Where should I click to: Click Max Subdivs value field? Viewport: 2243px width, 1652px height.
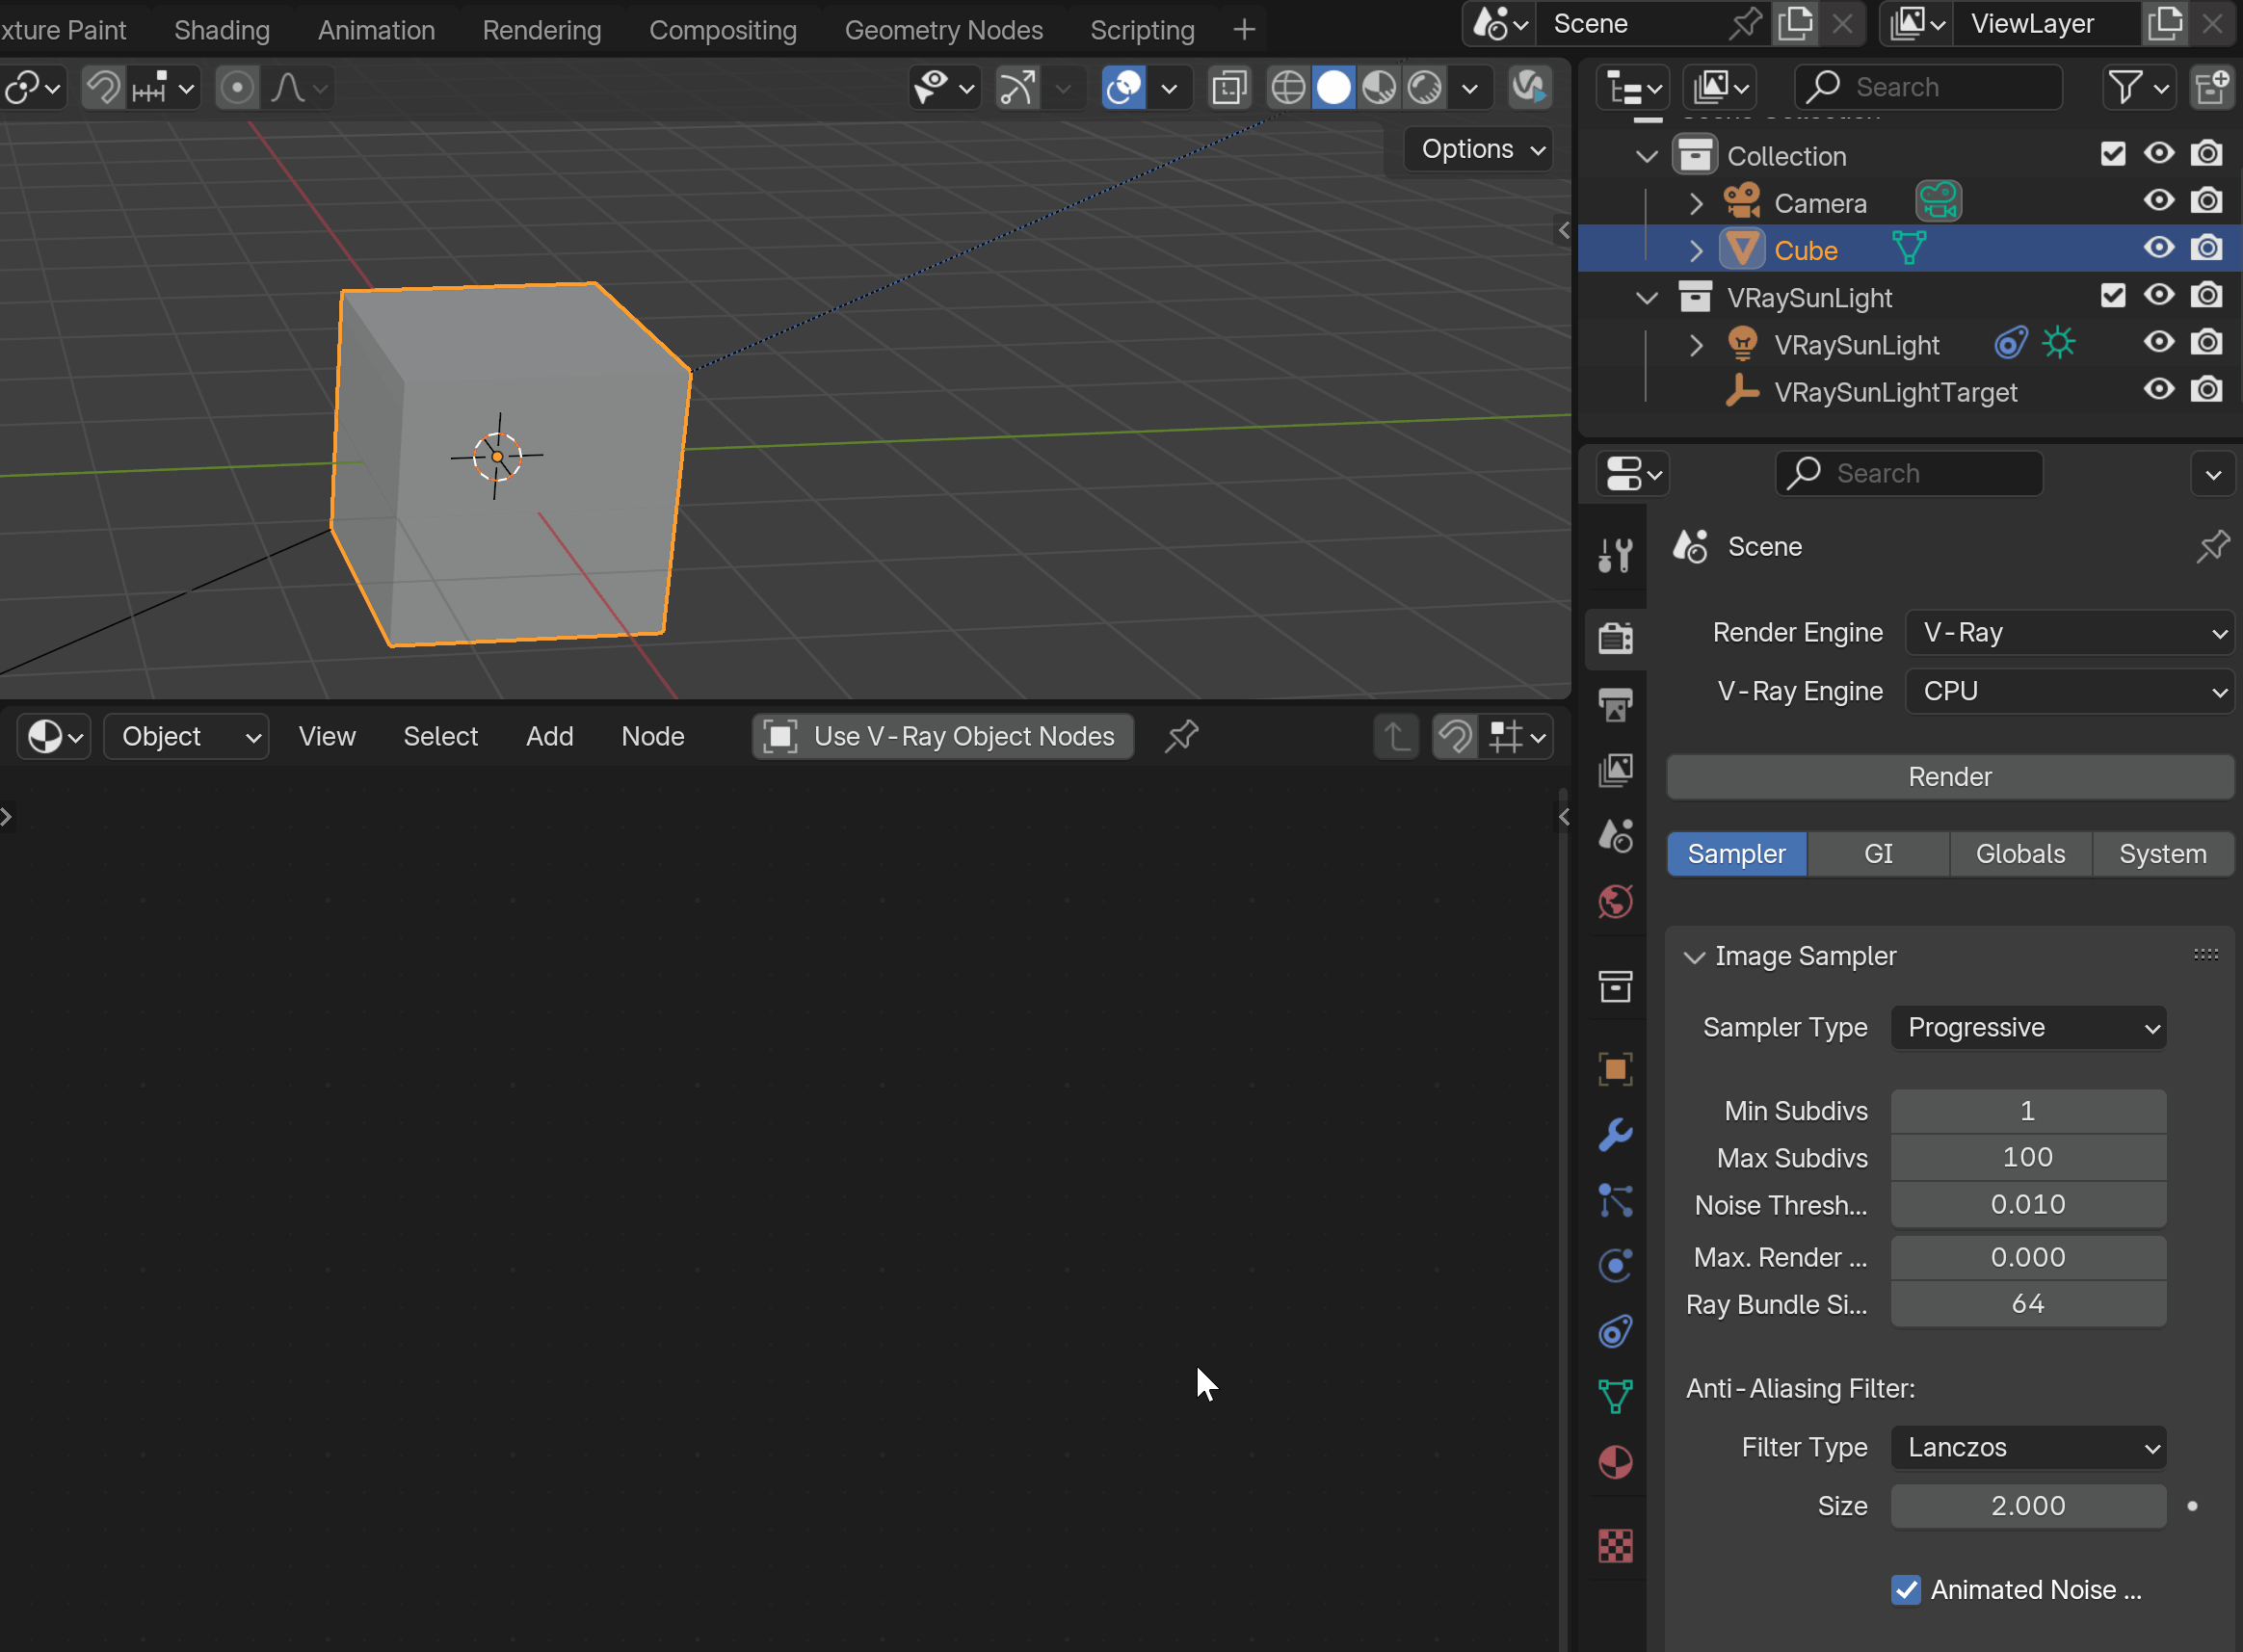tap(2028, 1157)
